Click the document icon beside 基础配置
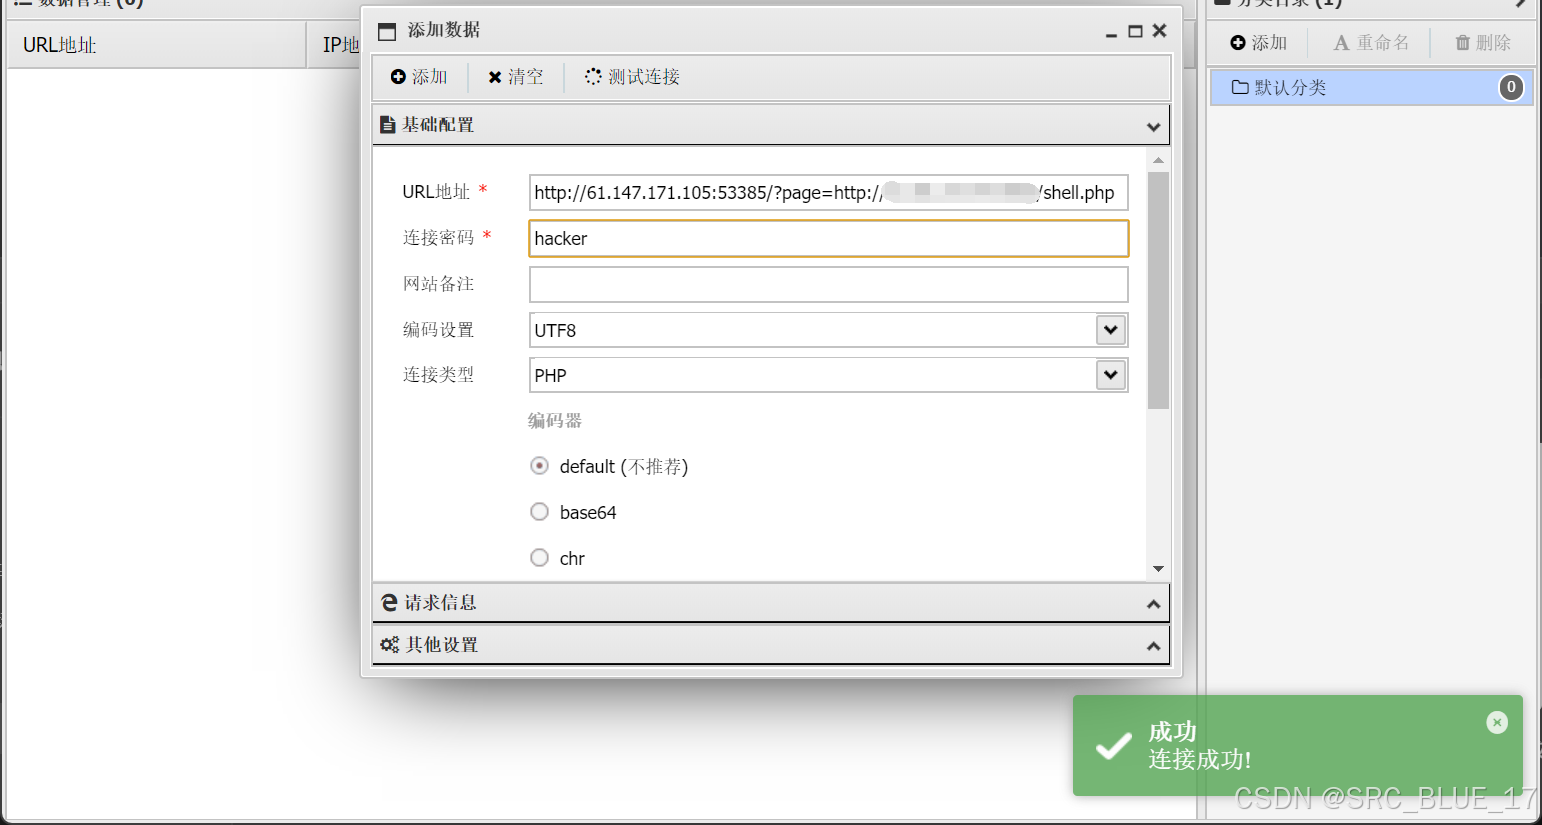 click(x=390, y=124)
